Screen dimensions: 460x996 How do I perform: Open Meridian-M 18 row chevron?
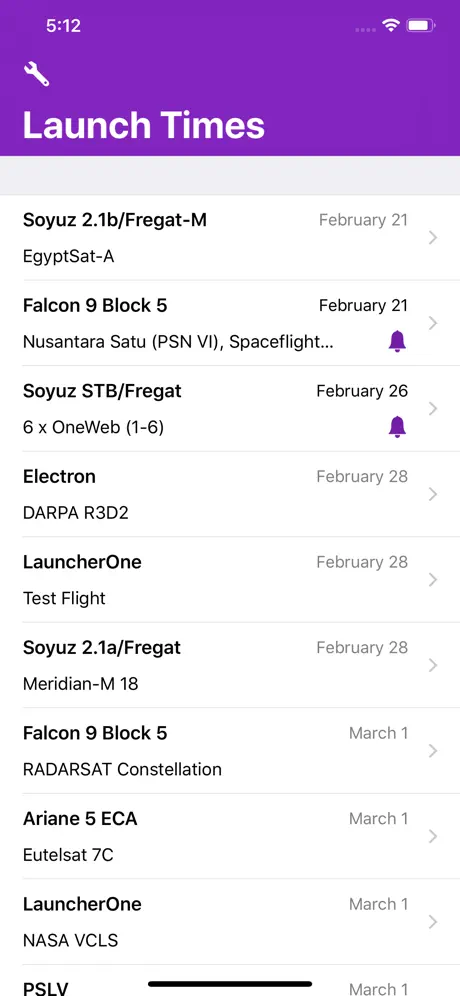click(433, 665)
